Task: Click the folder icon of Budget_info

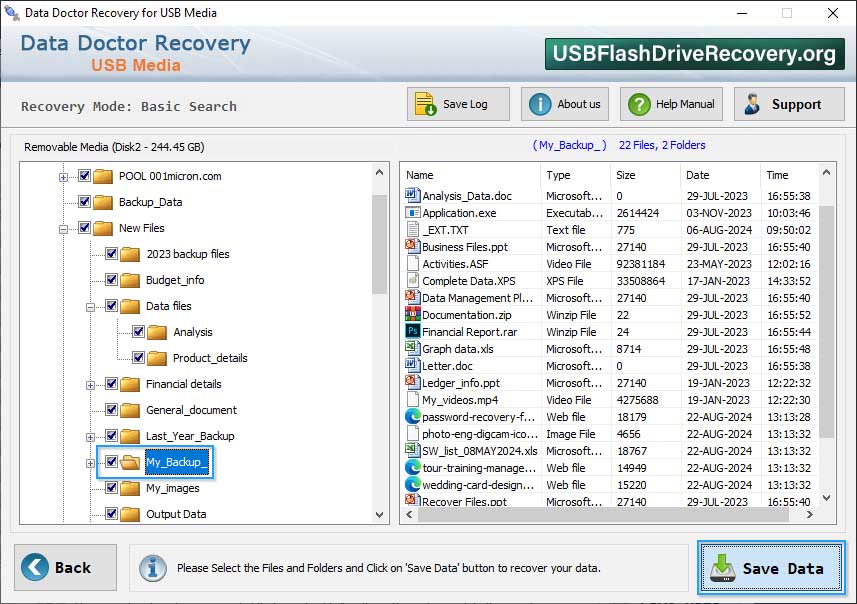Action: 130,280
